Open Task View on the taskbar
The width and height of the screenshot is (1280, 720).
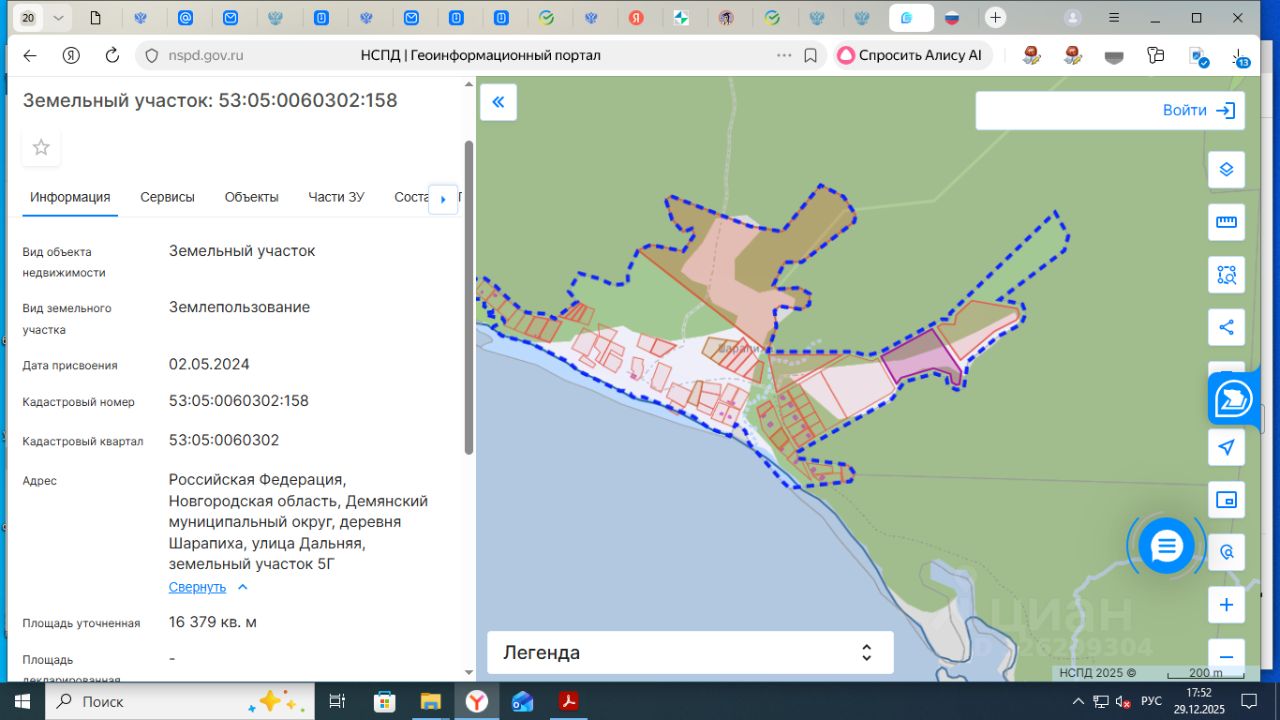(x=337, y=701)
